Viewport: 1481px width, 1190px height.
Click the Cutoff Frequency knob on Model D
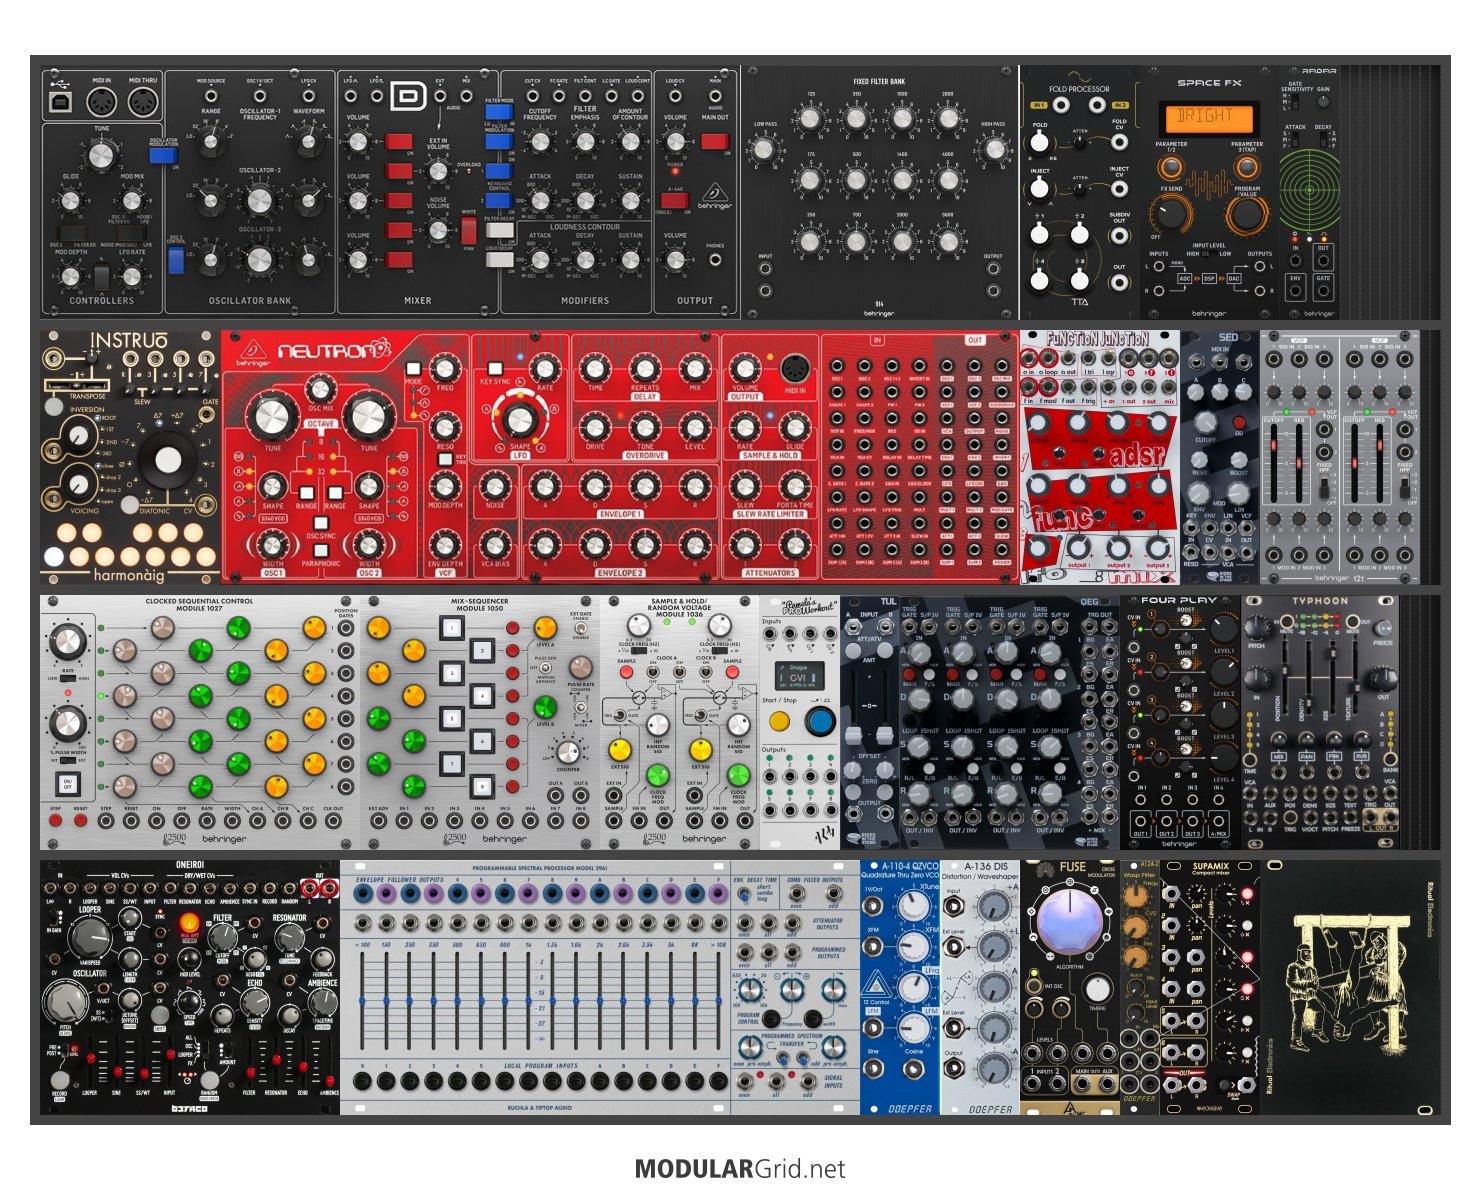pos(540,141)
